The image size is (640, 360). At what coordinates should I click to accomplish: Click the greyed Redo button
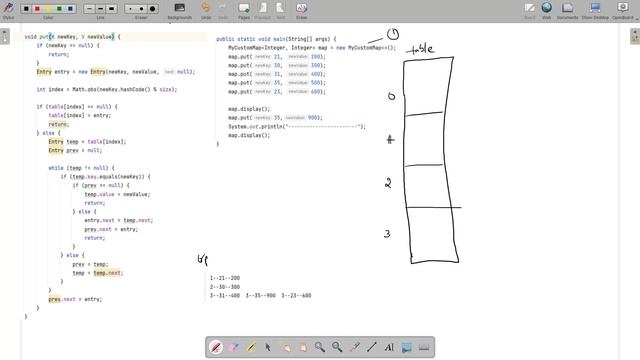[x=222, y=10]
